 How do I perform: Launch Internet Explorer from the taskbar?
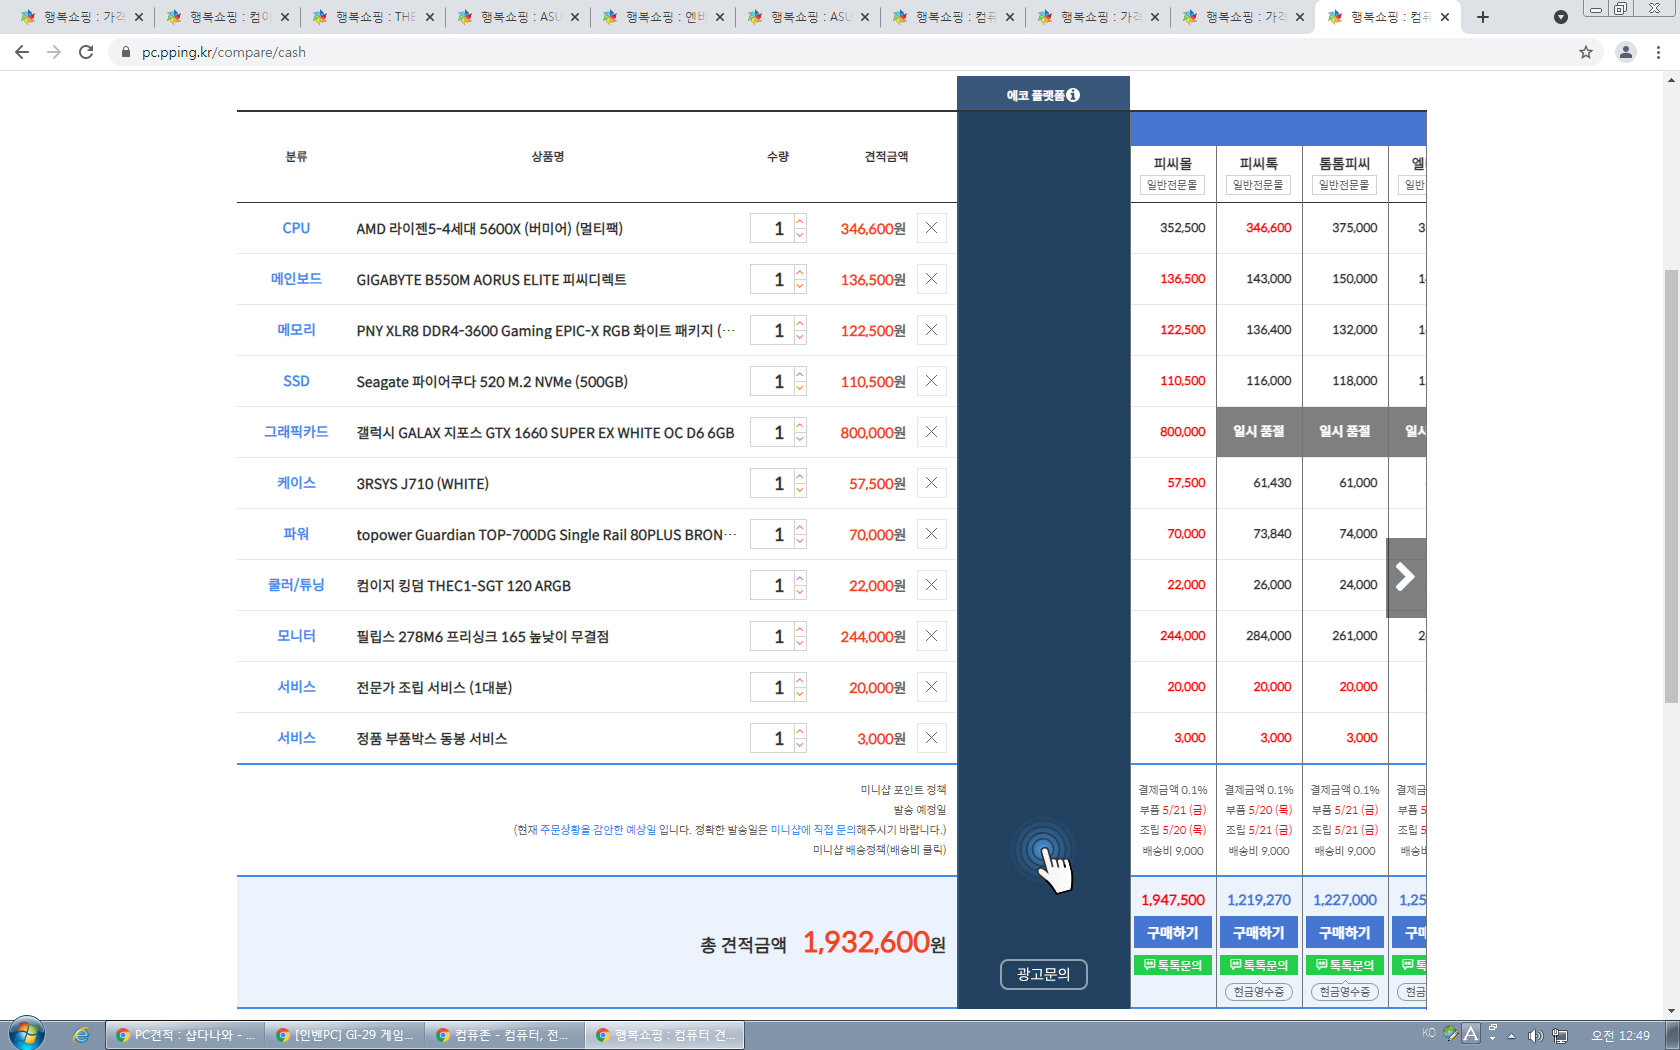(81, 1035)
